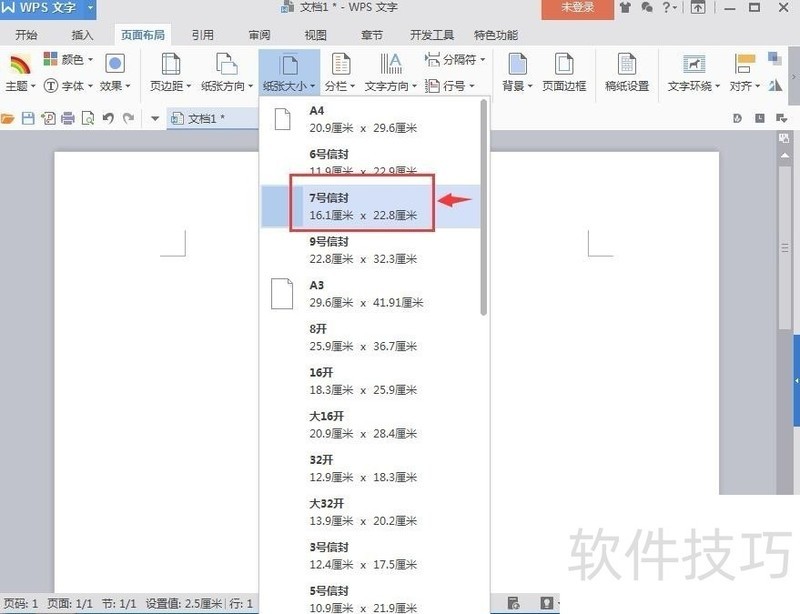Switch to the 开发工具 tab
The image size is (800, 614).
432,35
